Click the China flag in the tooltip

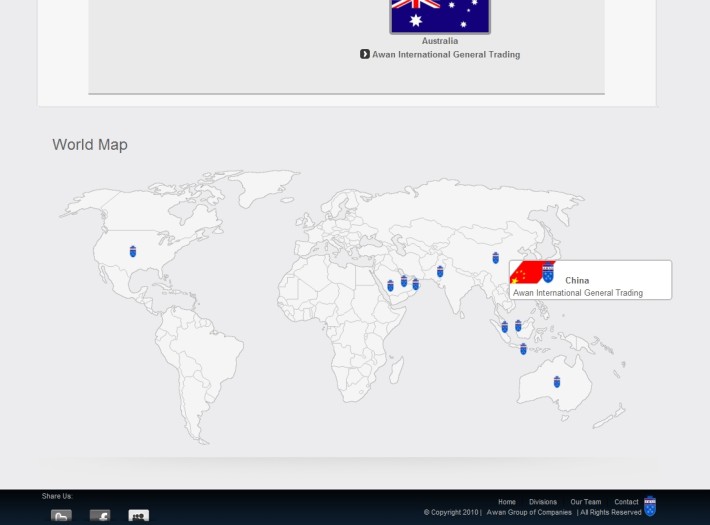[524, 272]
